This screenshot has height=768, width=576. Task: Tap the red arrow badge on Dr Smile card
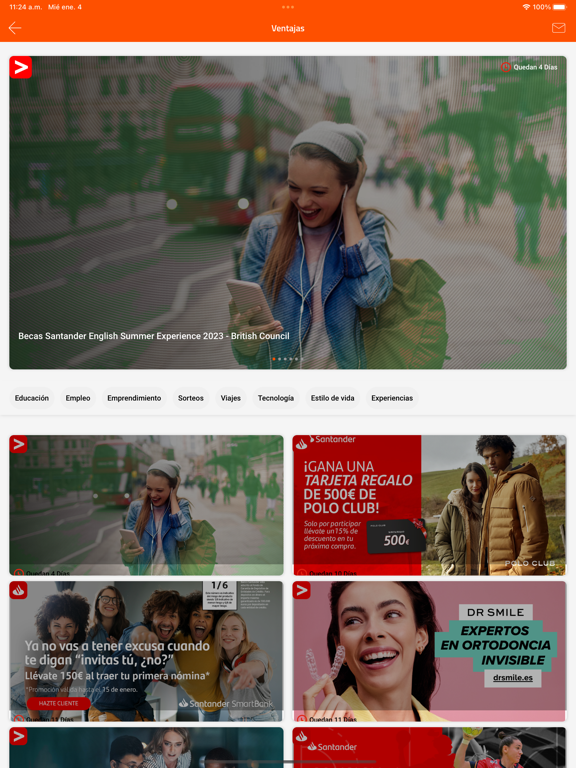click(x=301, y=590)
